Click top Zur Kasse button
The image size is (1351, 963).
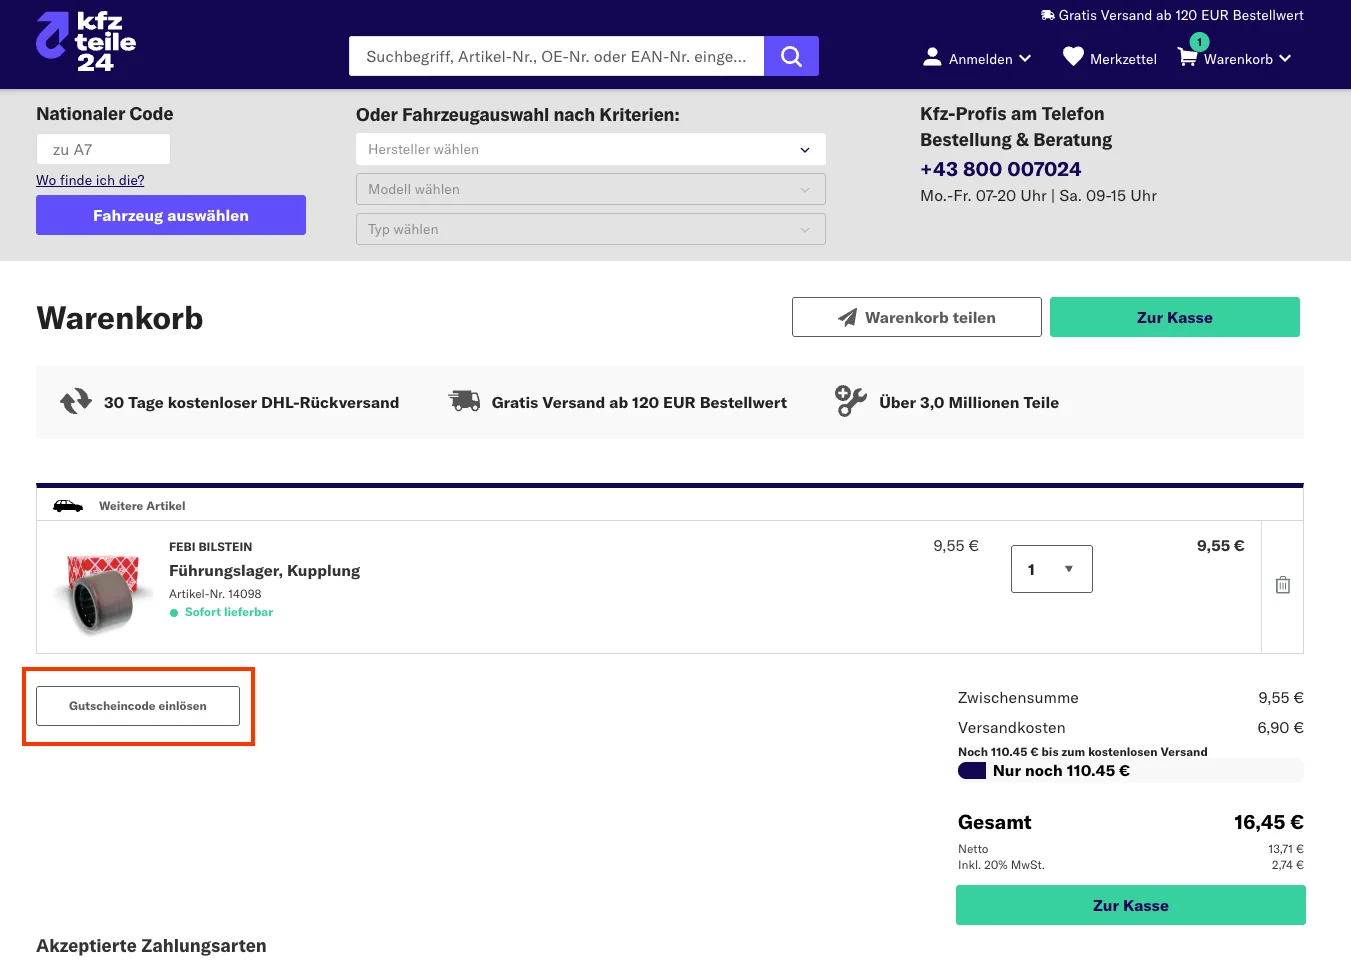[1175, 317]
